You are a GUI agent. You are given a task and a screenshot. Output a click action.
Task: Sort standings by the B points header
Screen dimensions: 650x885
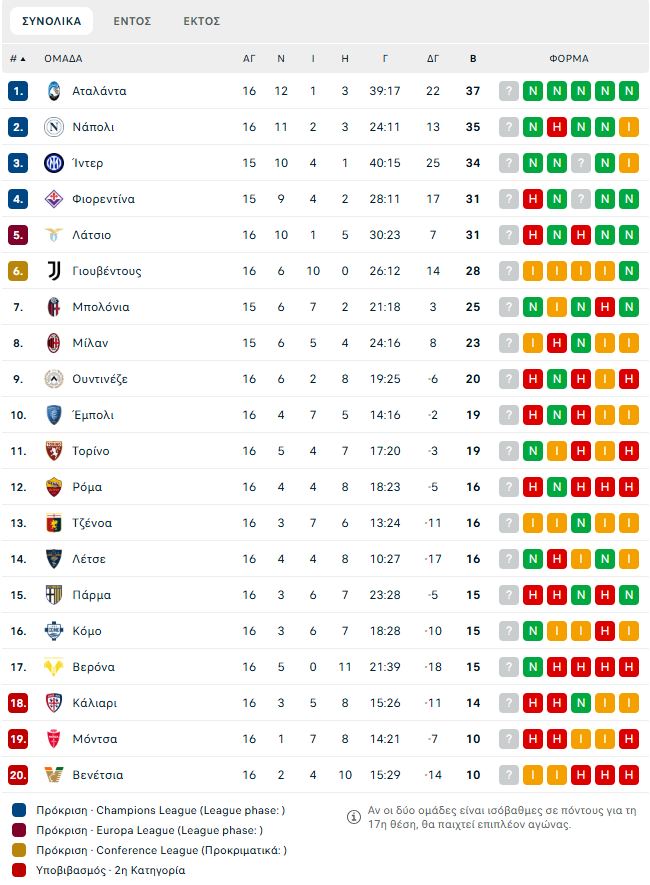click(473, 59)
